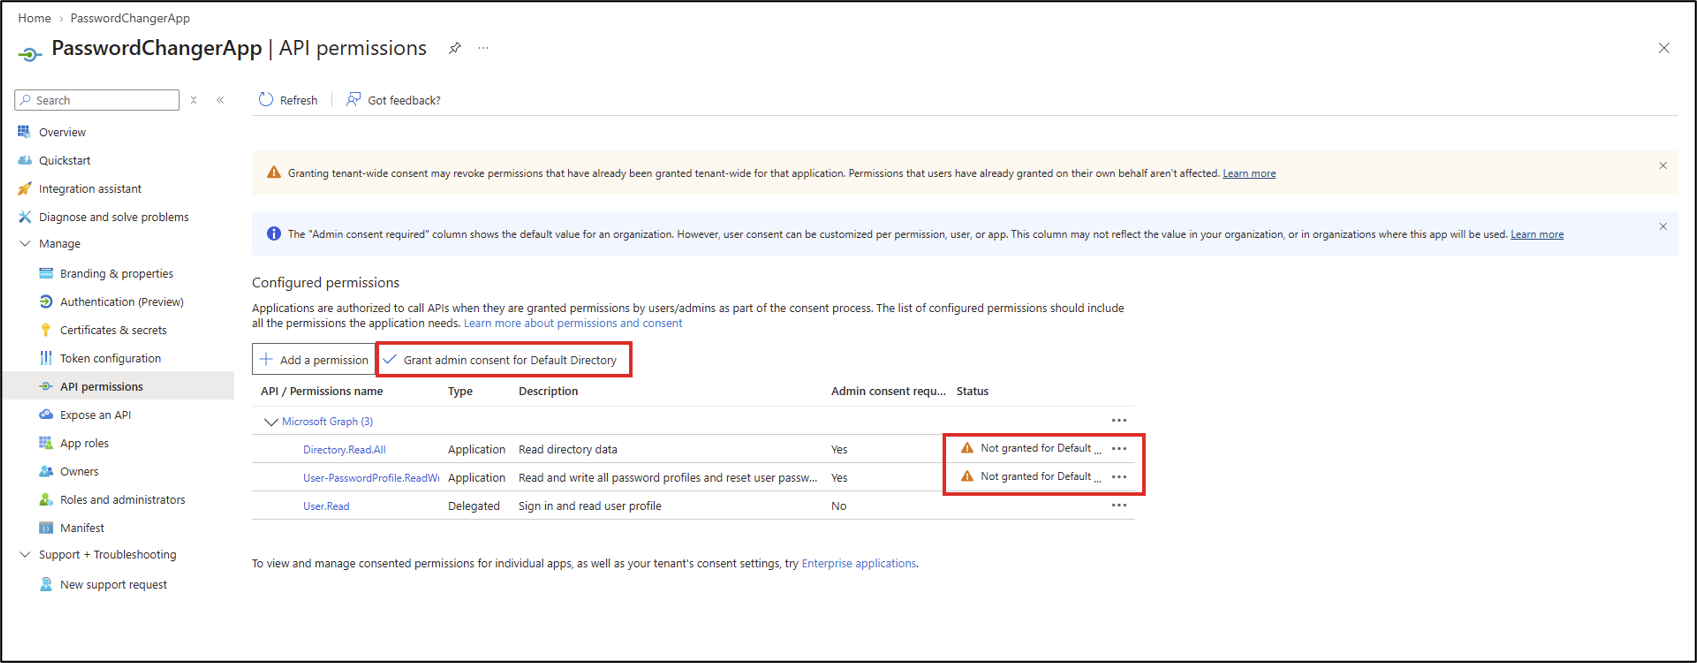1697x663 pixels.
Task: Click the Expose an API cloud icon
Action: [x=46, y=414]
